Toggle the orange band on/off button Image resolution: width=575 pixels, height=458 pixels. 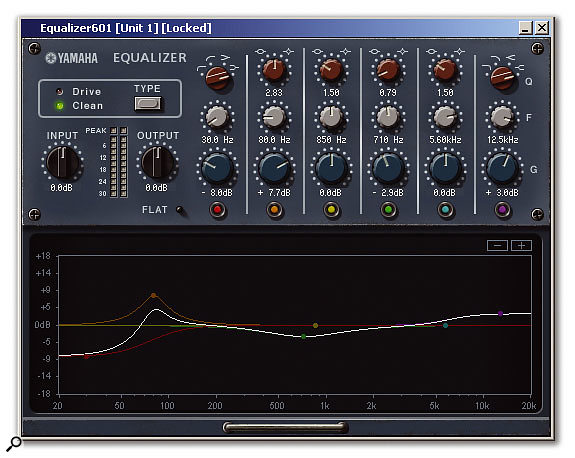coord(275,210)
